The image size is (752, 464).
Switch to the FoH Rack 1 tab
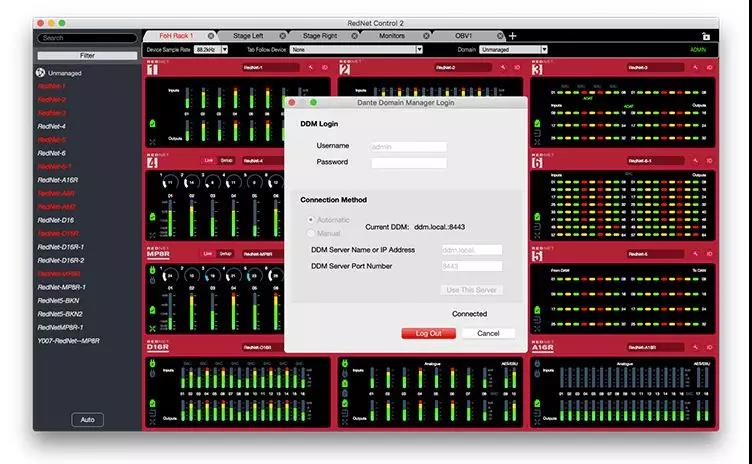point(176,36)
